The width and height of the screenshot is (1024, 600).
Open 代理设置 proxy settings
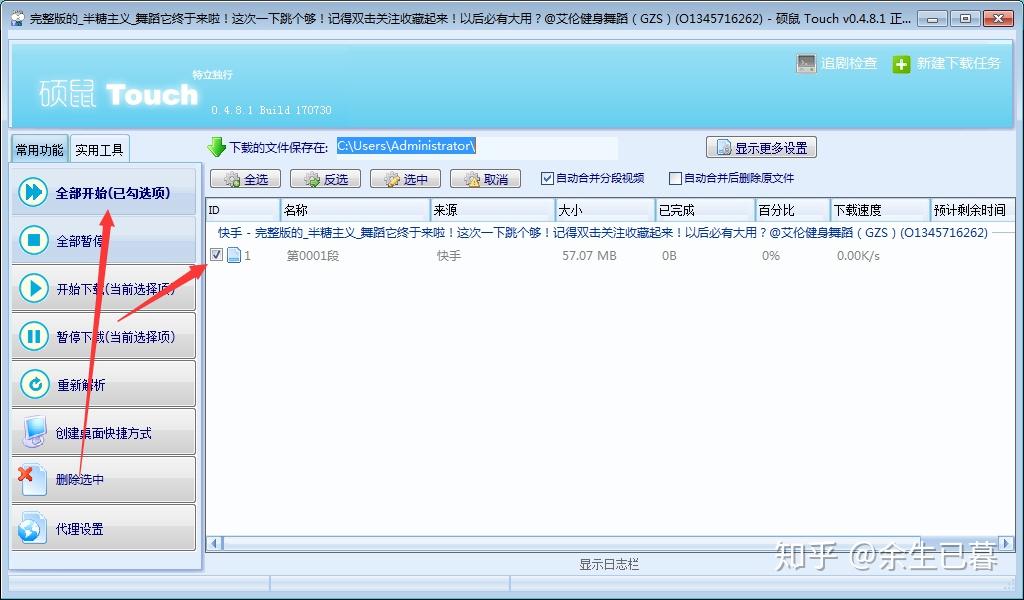point(104,528)
